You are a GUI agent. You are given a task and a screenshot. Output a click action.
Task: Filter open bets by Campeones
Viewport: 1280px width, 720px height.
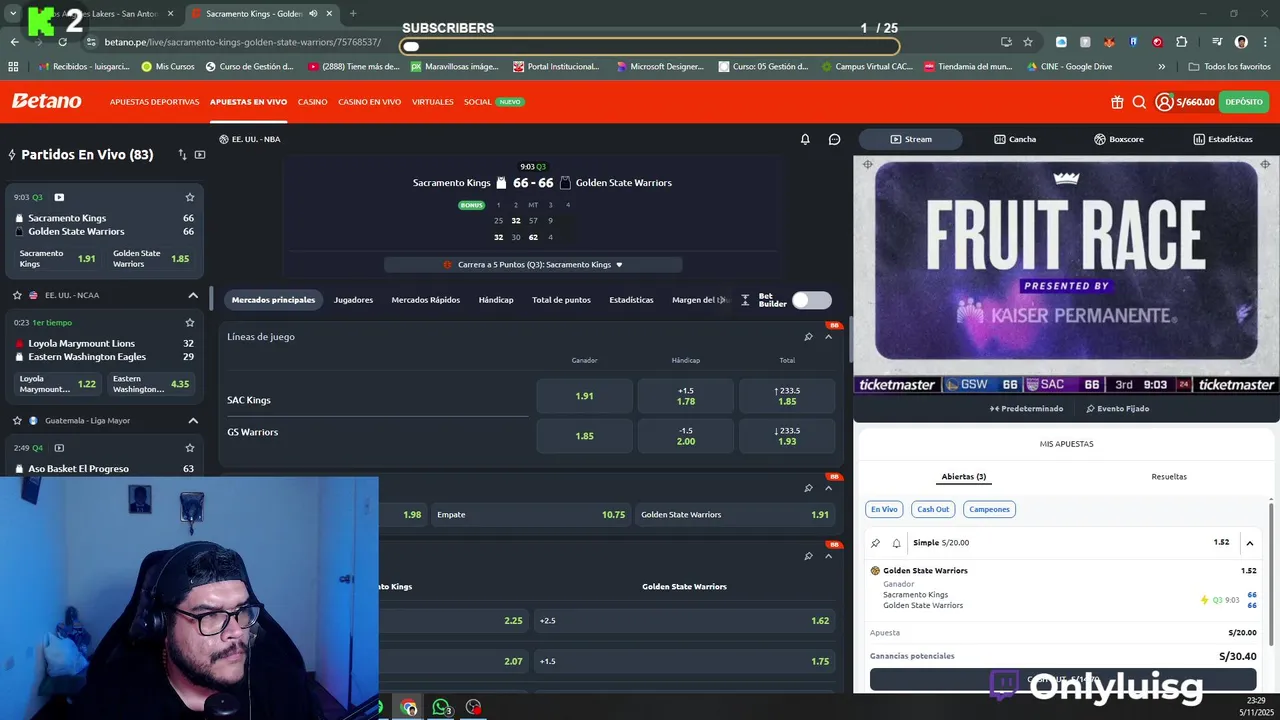(989, 509)
